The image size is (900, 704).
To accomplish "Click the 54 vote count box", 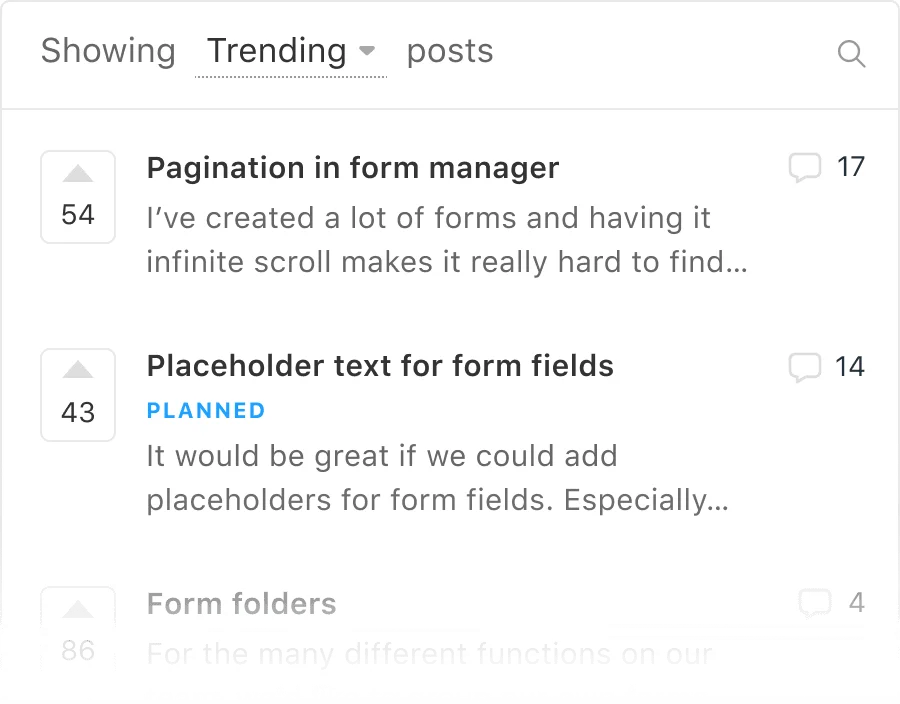I will pos(78,214).
